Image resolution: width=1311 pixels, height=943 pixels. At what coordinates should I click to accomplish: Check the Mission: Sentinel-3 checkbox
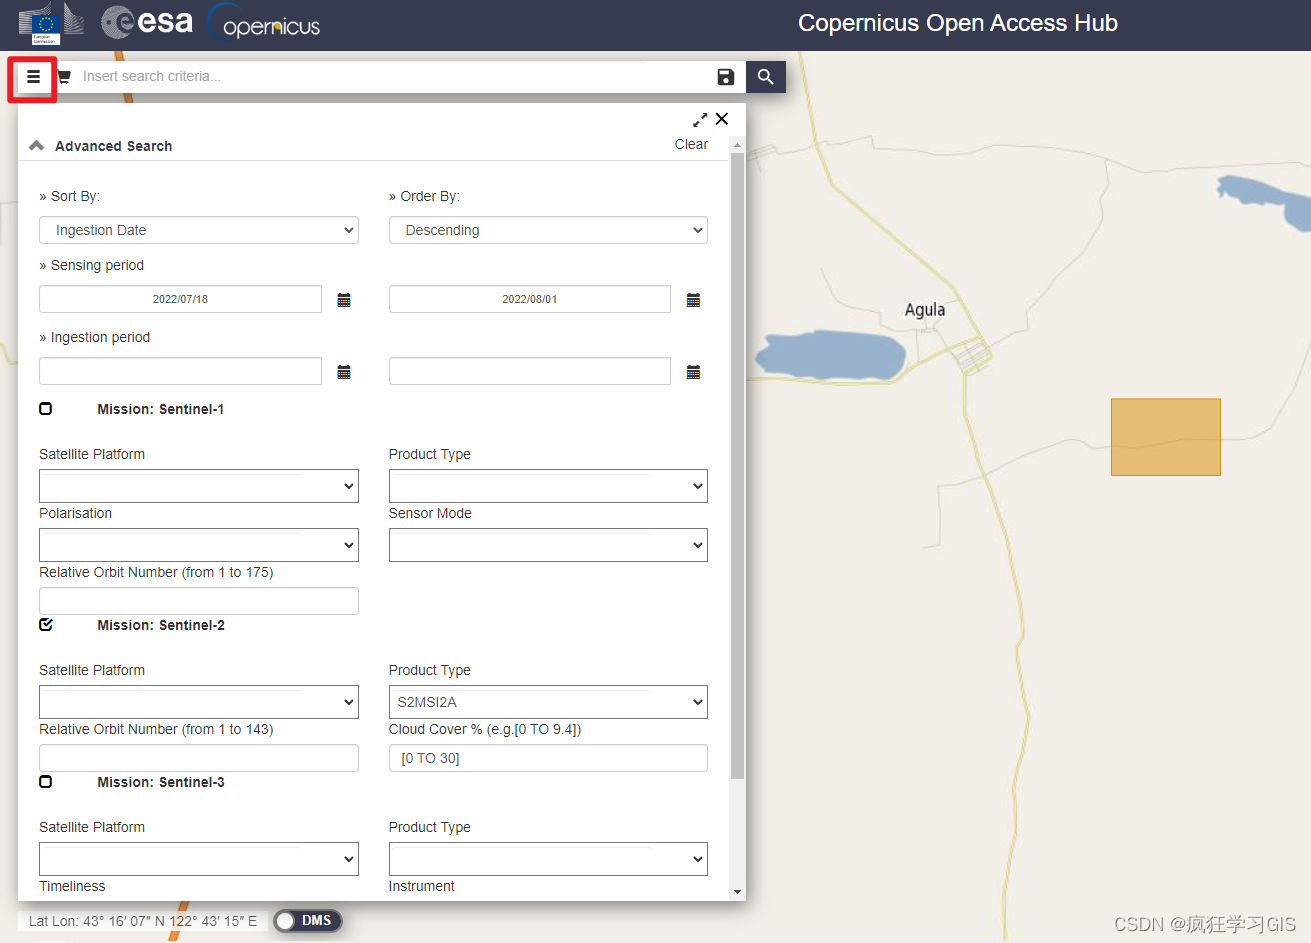click(x=46, y=782)
